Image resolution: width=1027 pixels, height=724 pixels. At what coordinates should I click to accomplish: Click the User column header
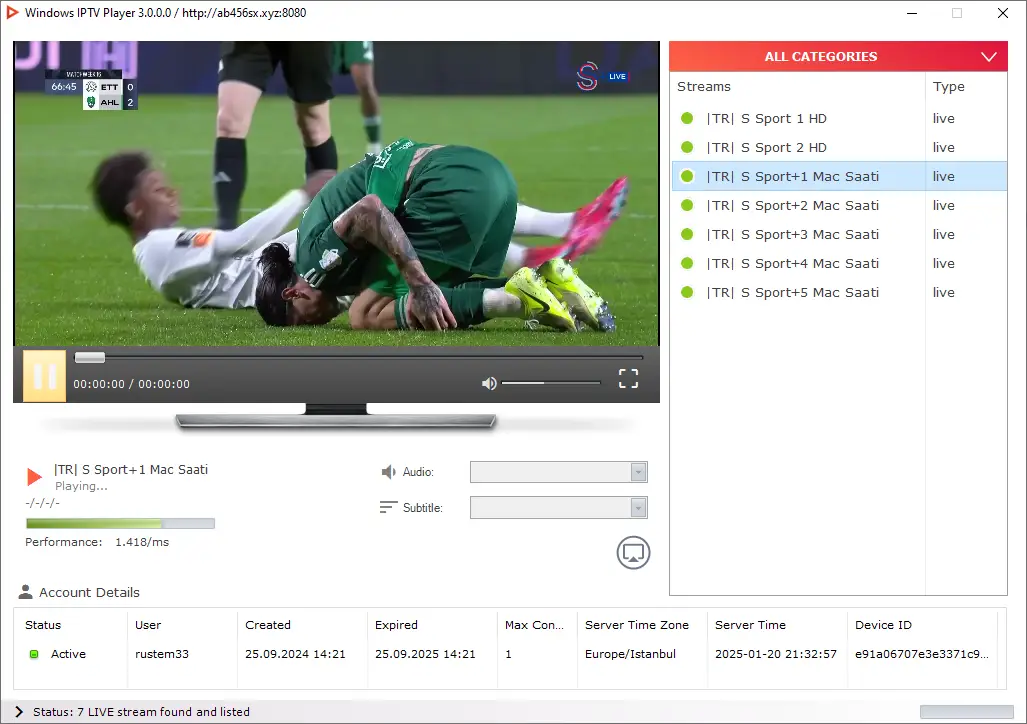148,625
